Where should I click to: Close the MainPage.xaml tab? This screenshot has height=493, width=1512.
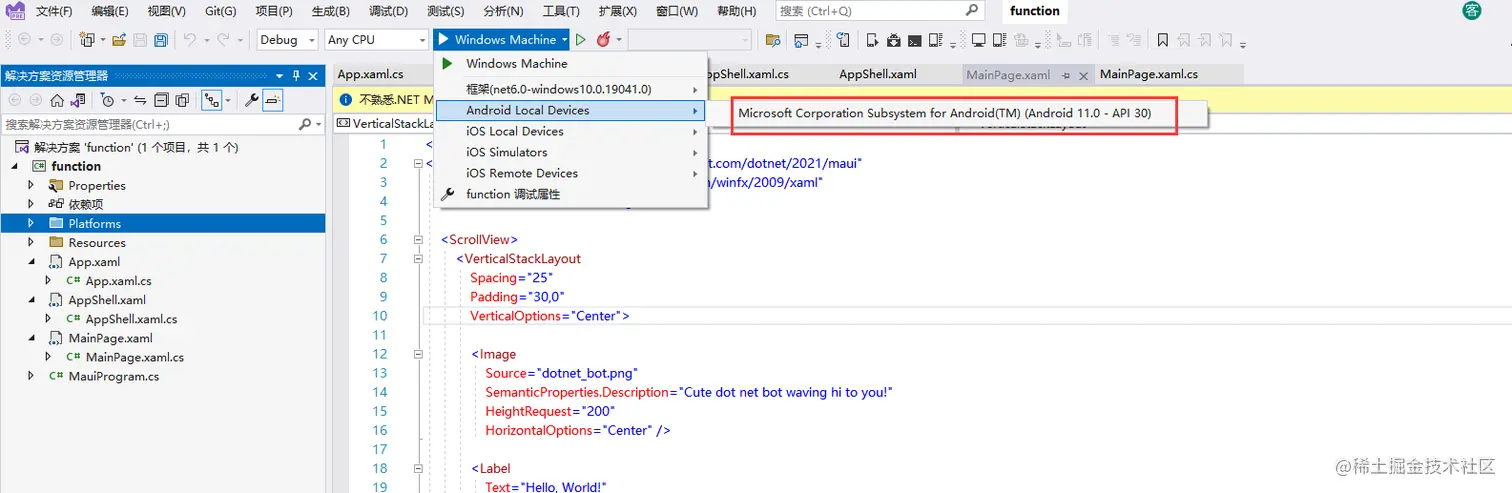coord(1083,75)
